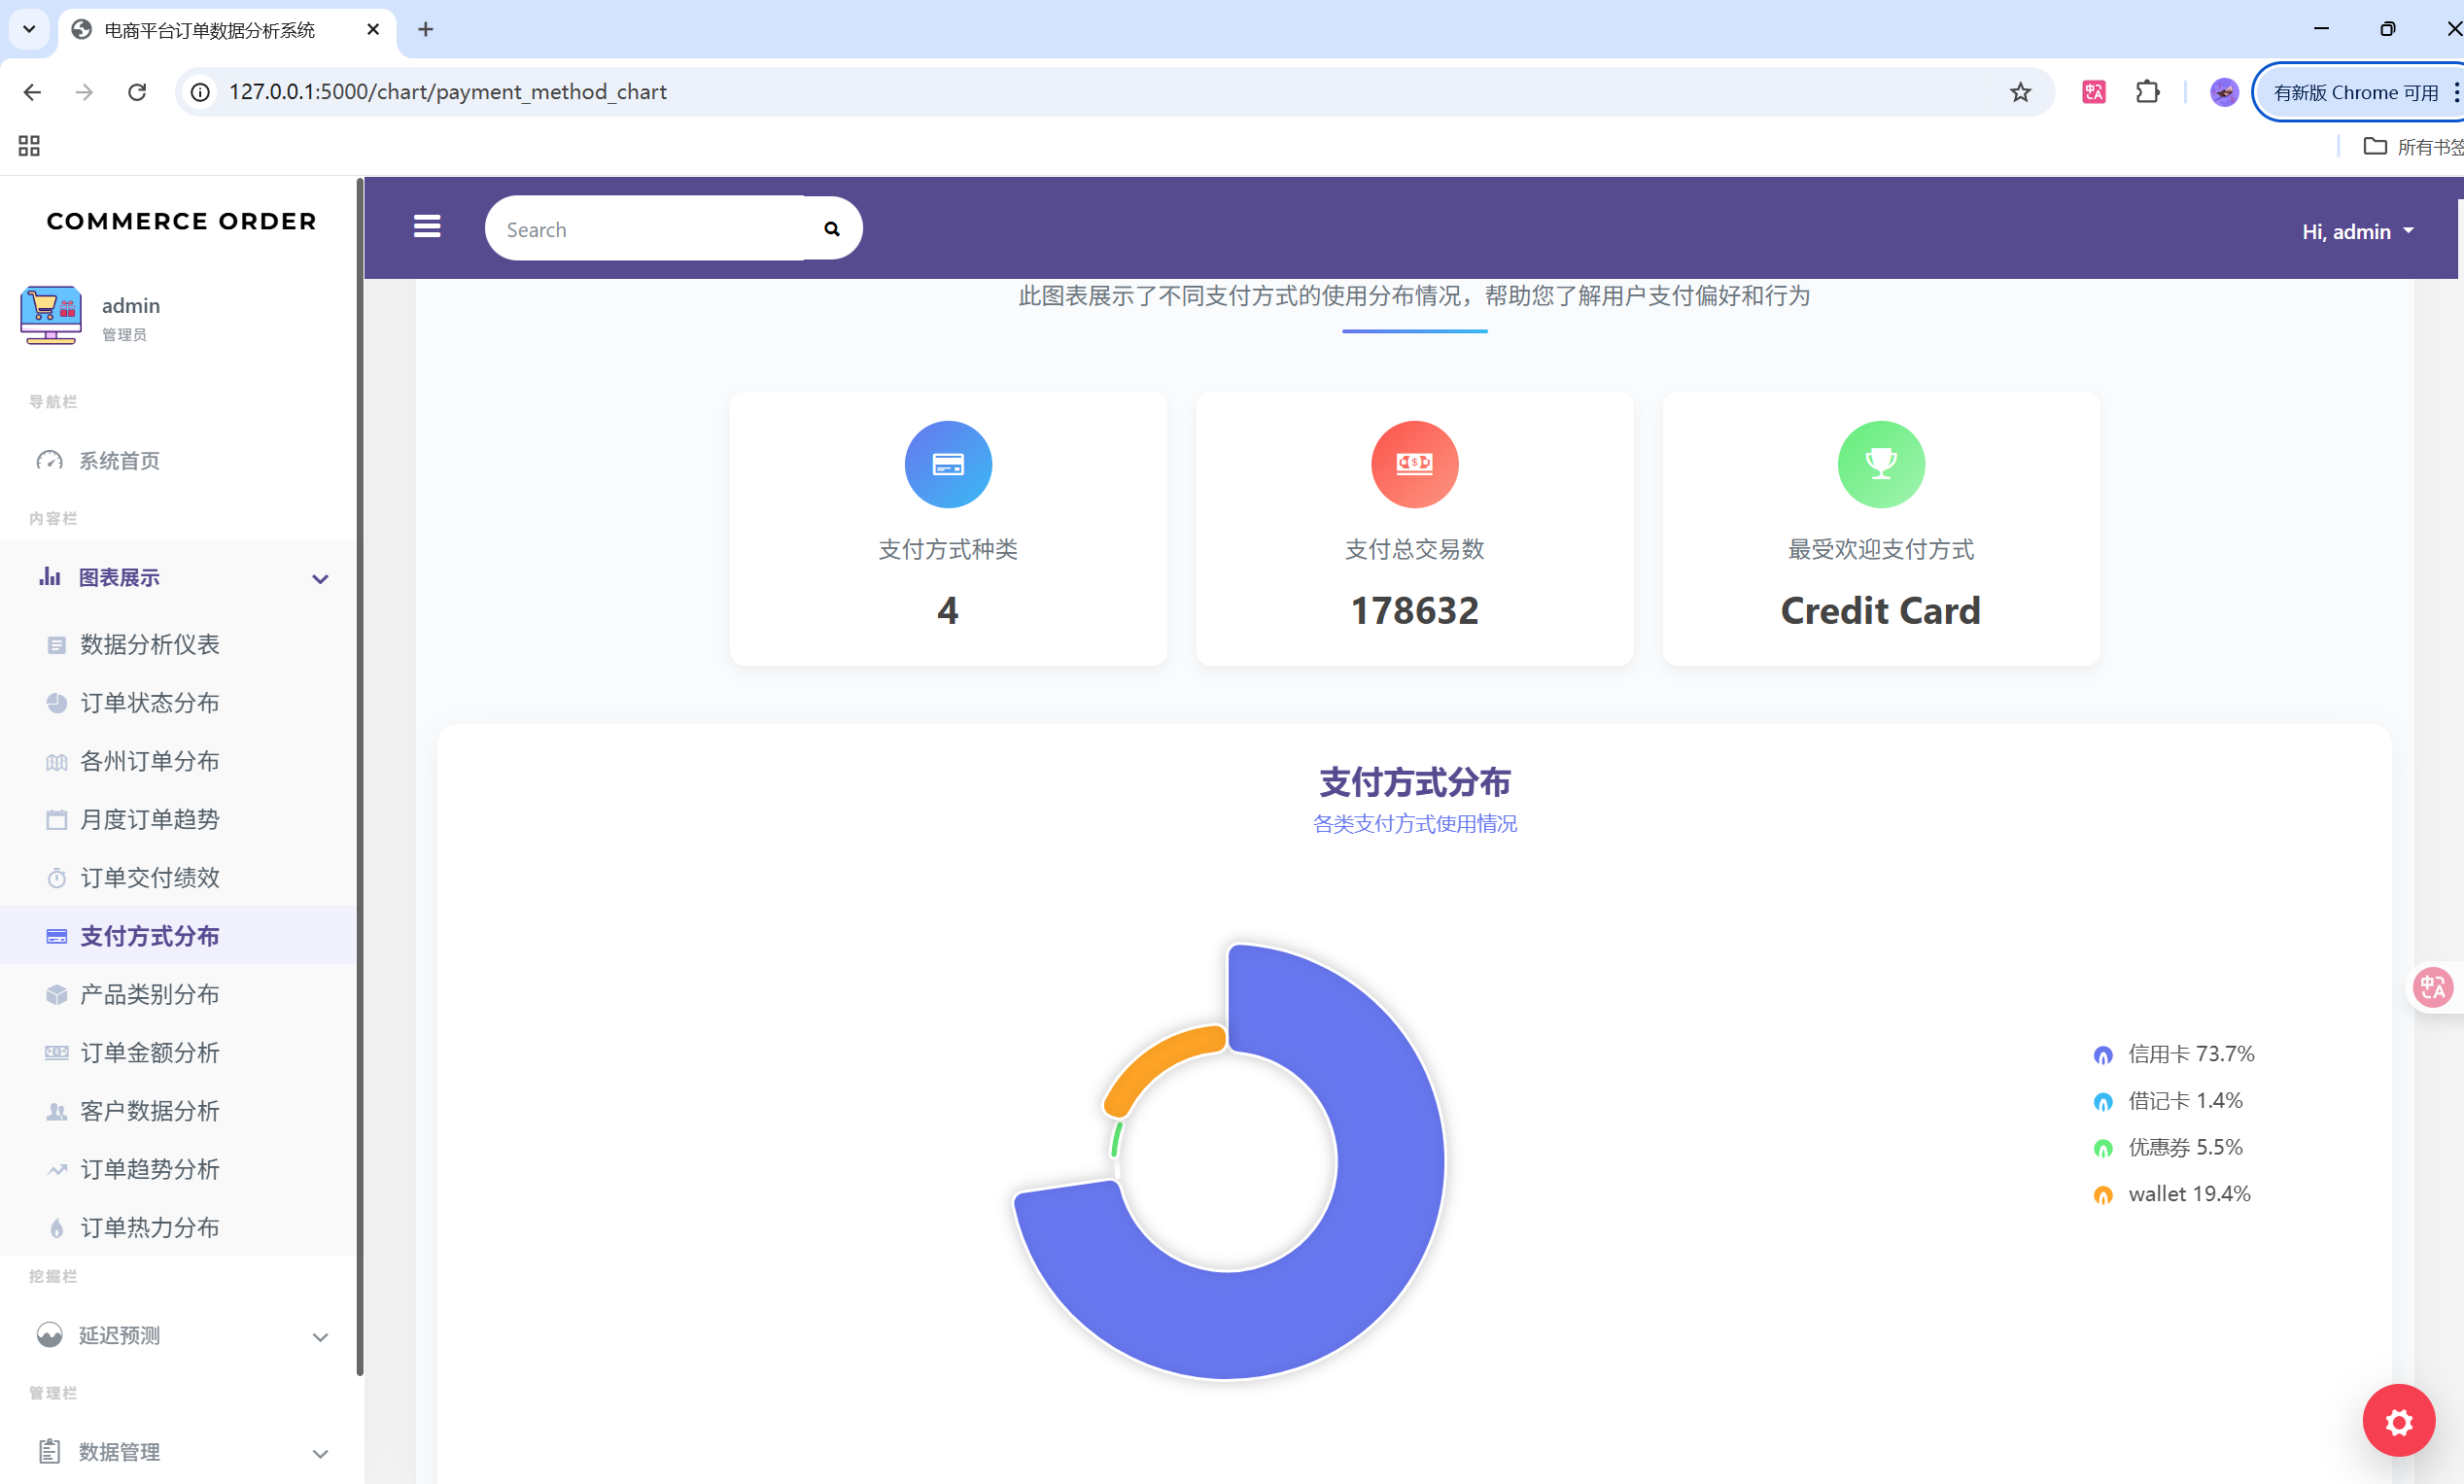Click the red settings gear button
Viewport: 2464px width, 1484px height.
tap(2397, 1420)
